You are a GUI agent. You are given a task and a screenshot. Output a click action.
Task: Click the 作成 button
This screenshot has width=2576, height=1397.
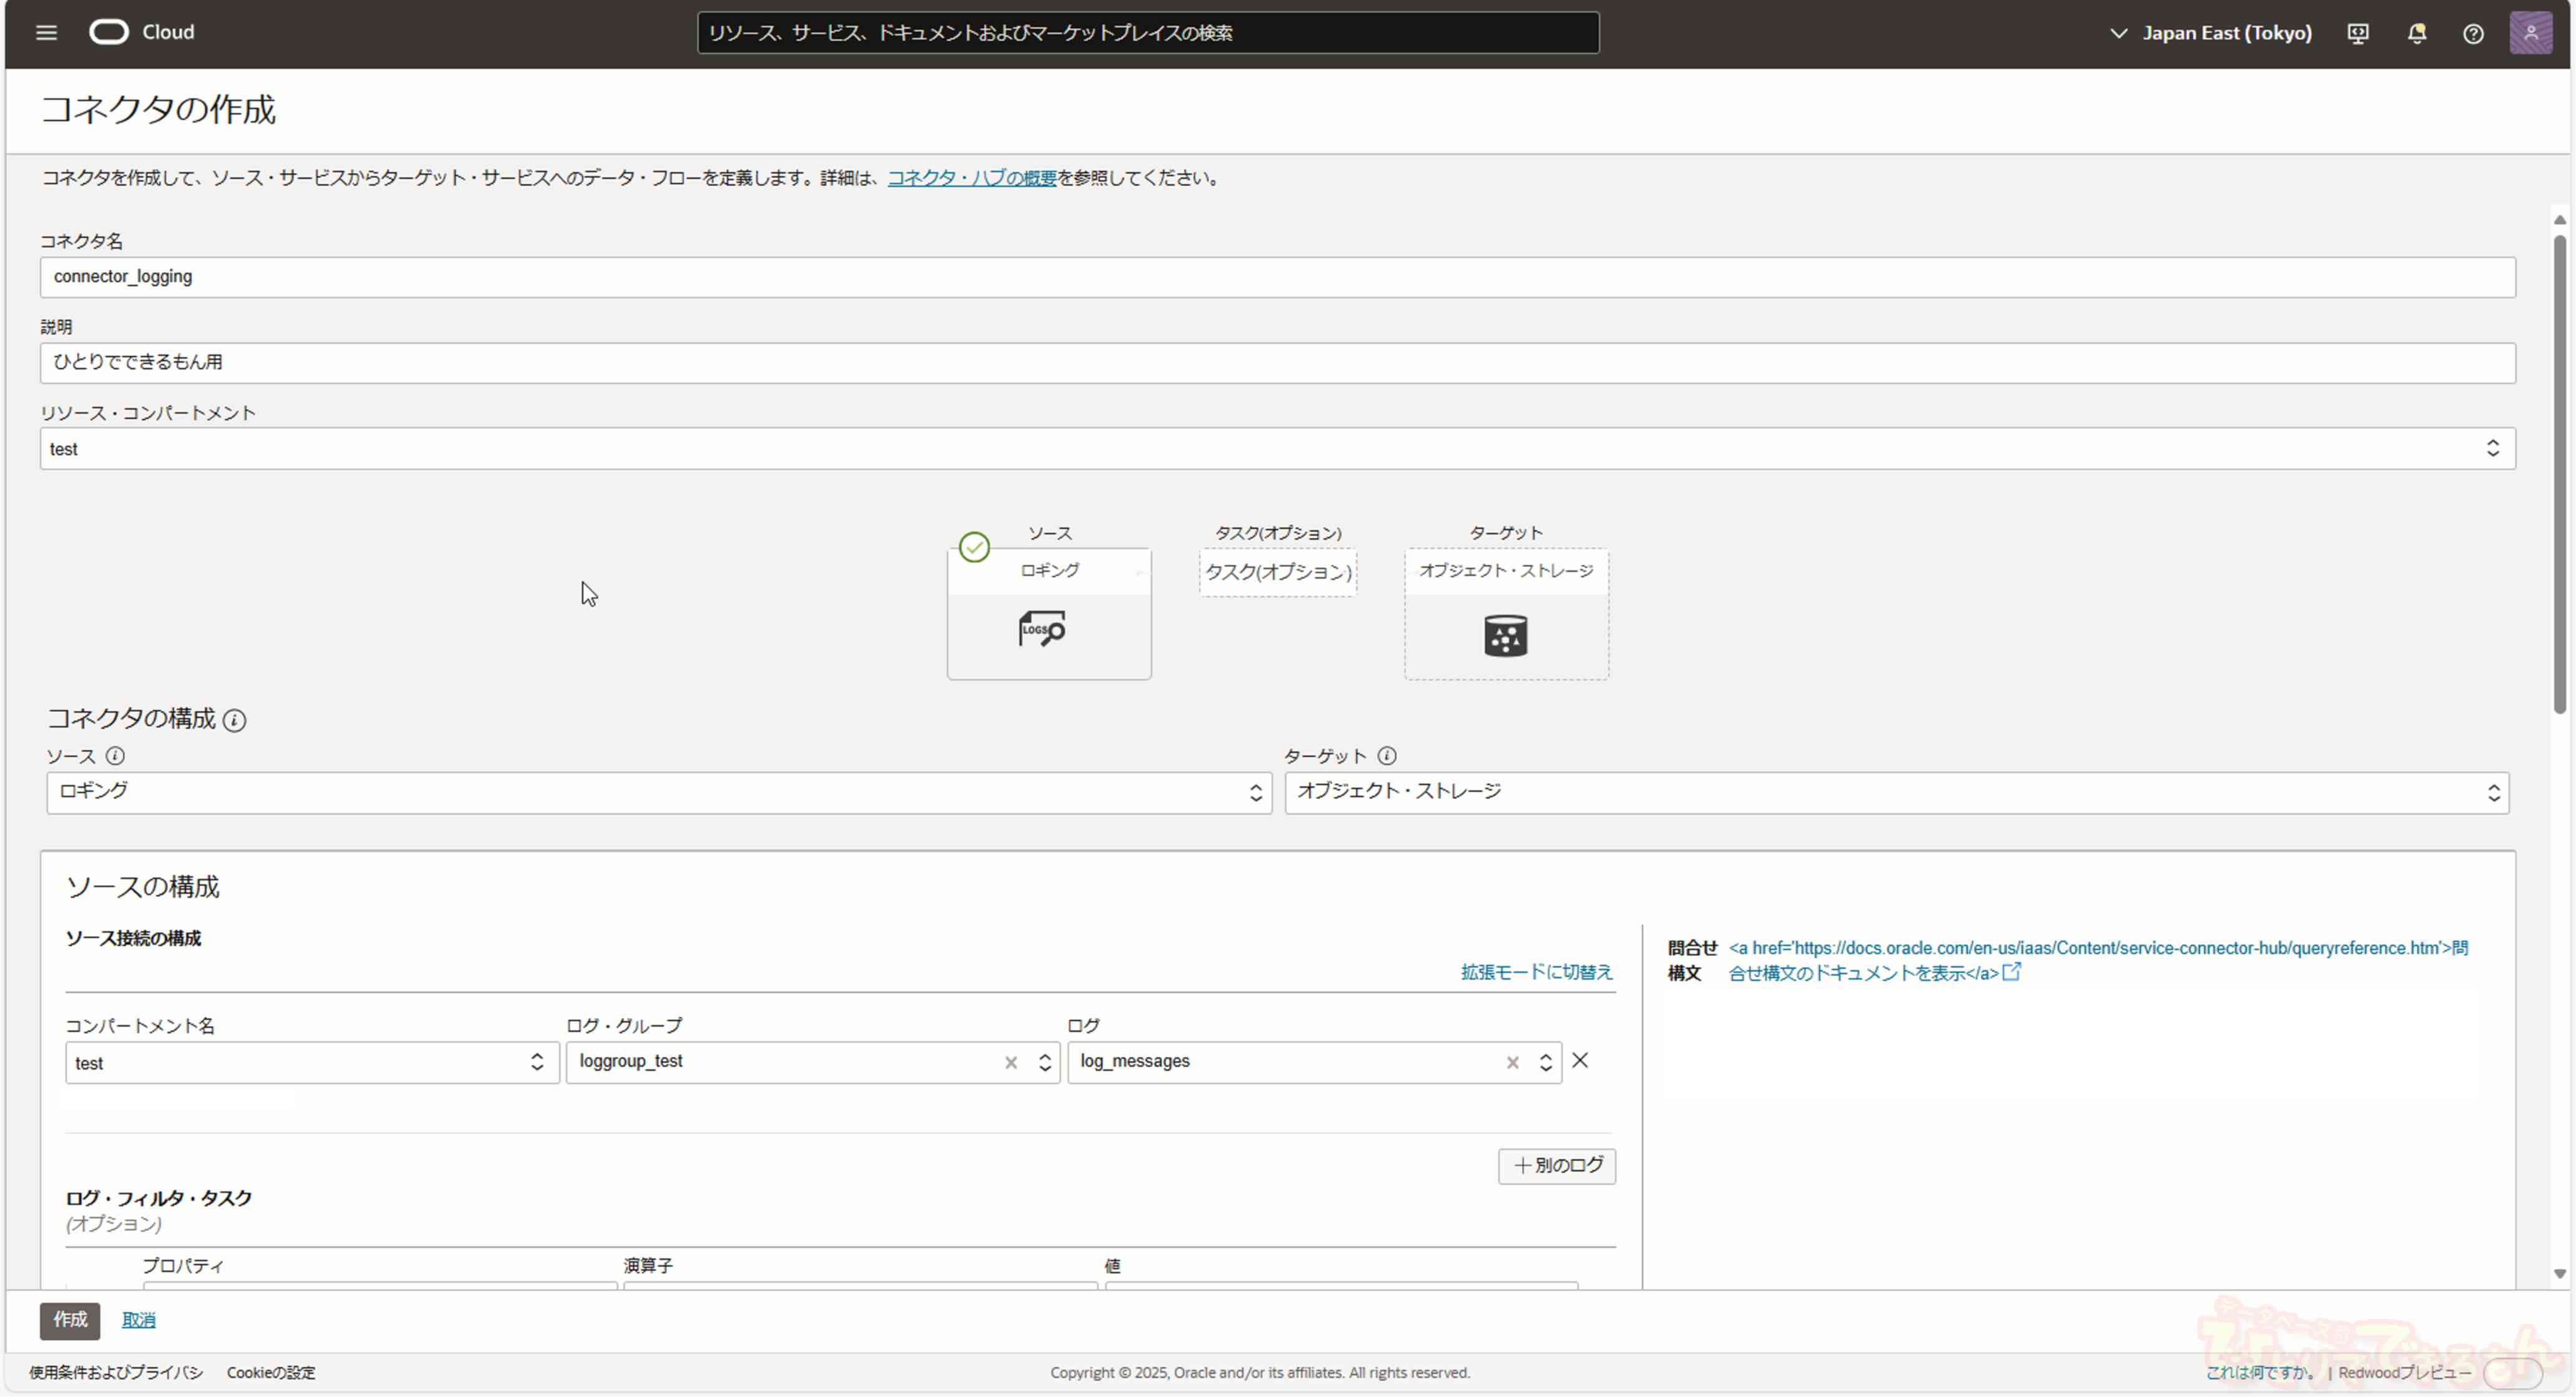click(x=70, y=1320)
